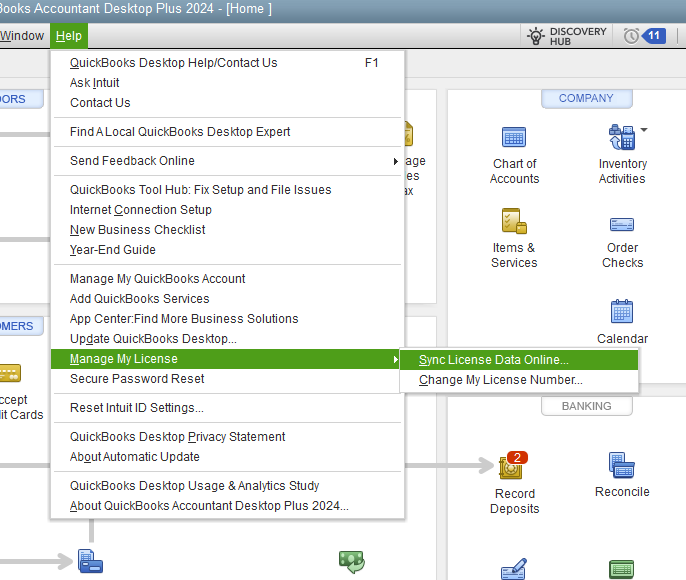Click the Accept Credit Cards icon
The height and width of the screenshot is (580, 686).
click(x=10, y=373)
